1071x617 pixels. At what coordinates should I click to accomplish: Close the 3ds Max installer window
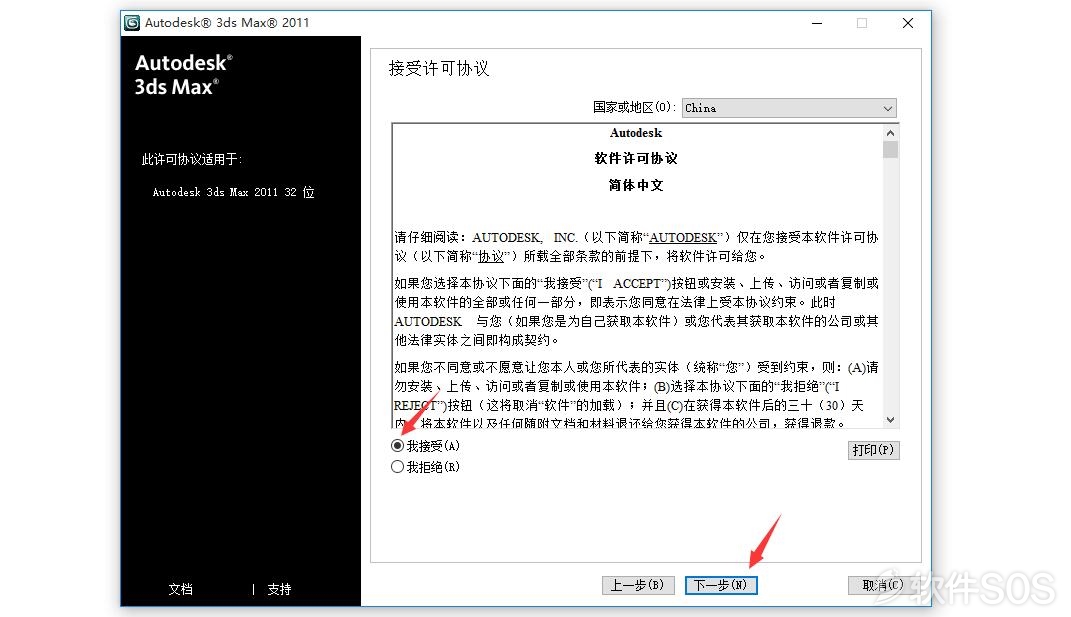click(908, 23)
